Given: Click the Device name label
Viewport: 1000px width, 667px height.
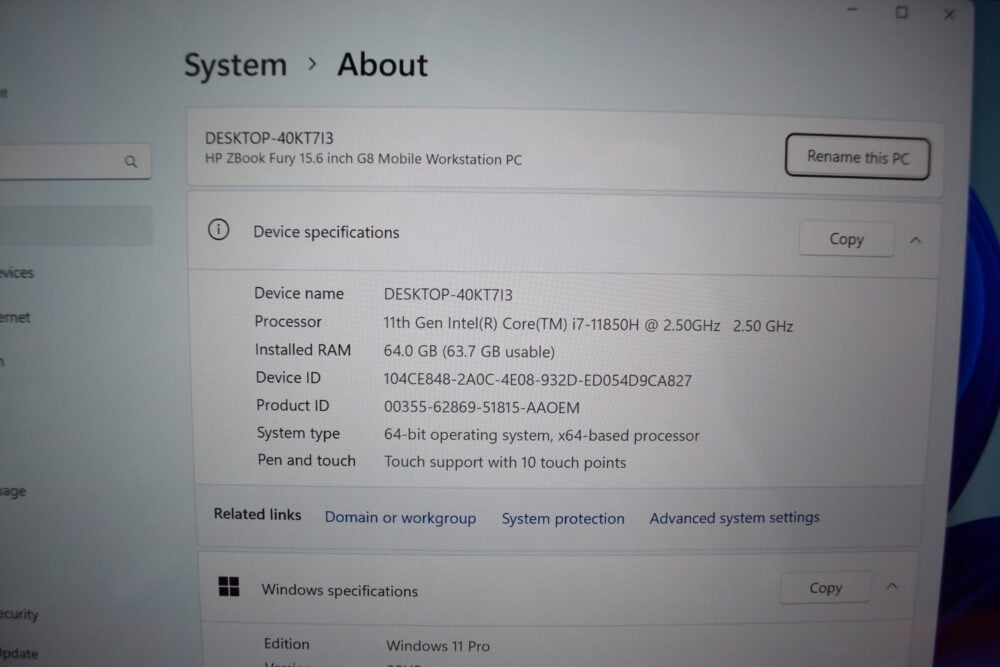Looking at the screenshot, I should click(x=299, y=293).
